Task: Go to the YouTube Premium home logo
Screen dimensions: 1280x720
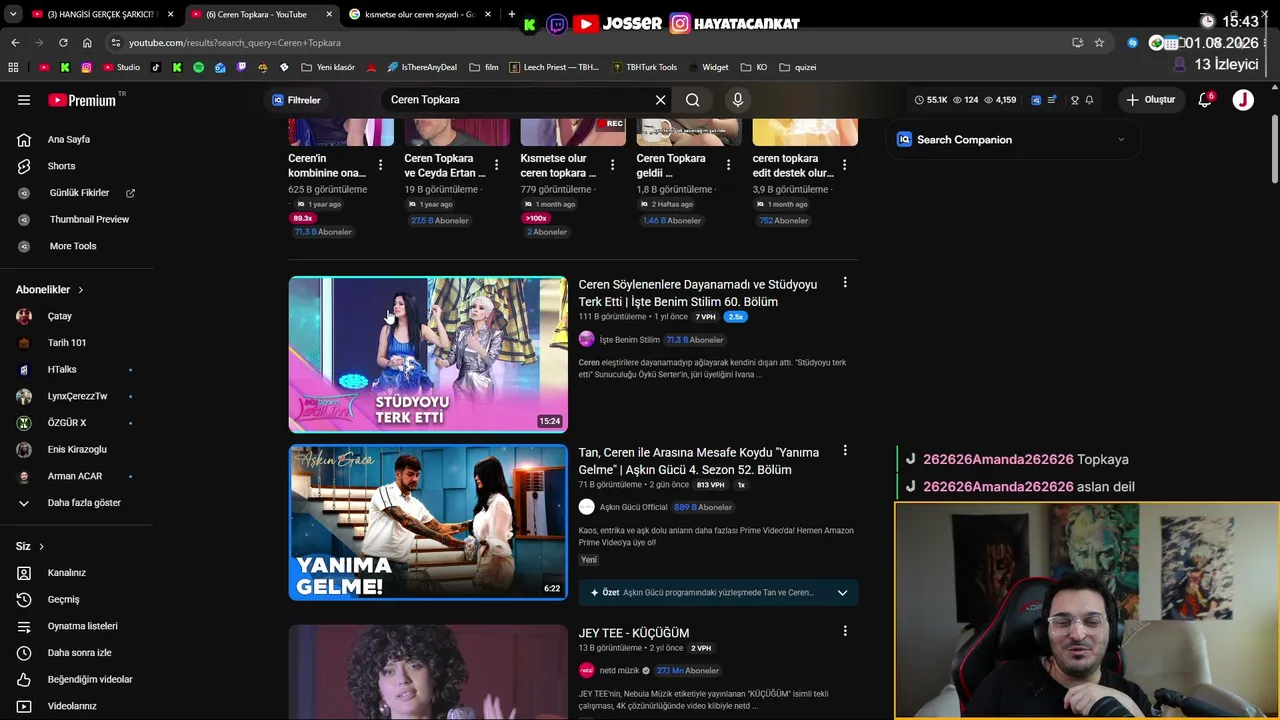Action: (82, 100)
